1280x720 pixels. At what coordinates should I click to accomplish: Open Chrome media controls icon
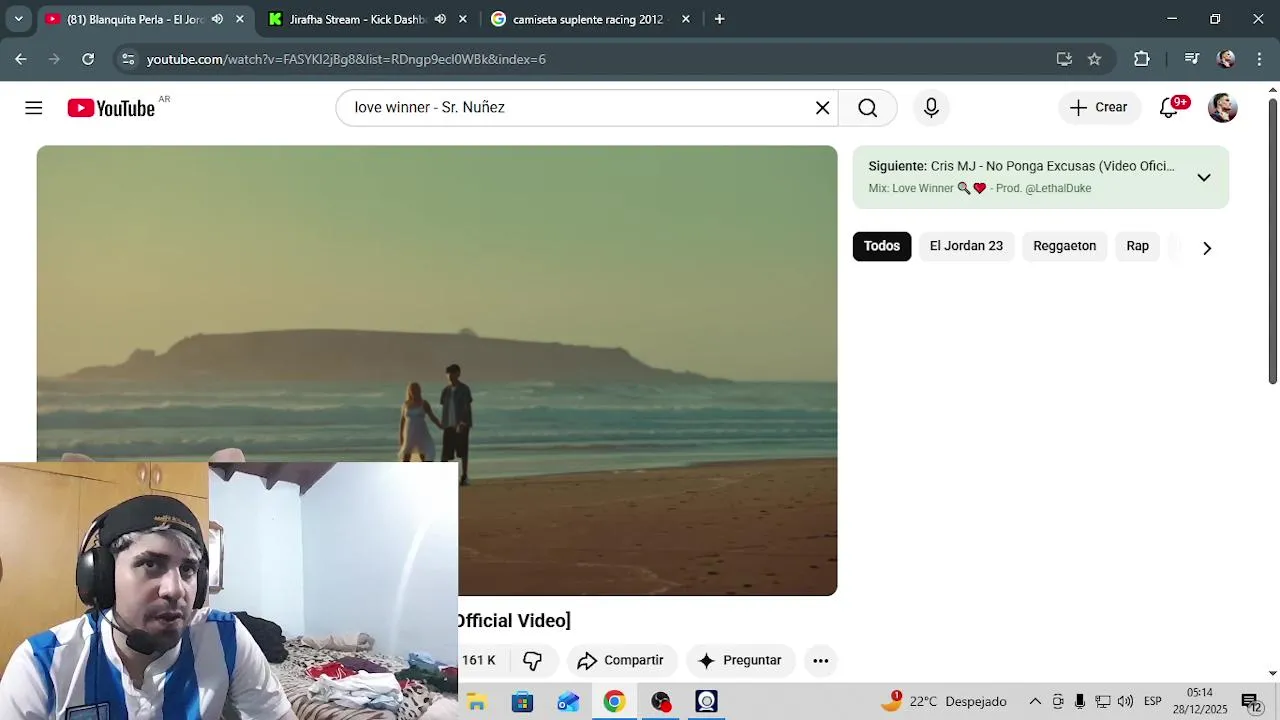tap(1191, 59)
